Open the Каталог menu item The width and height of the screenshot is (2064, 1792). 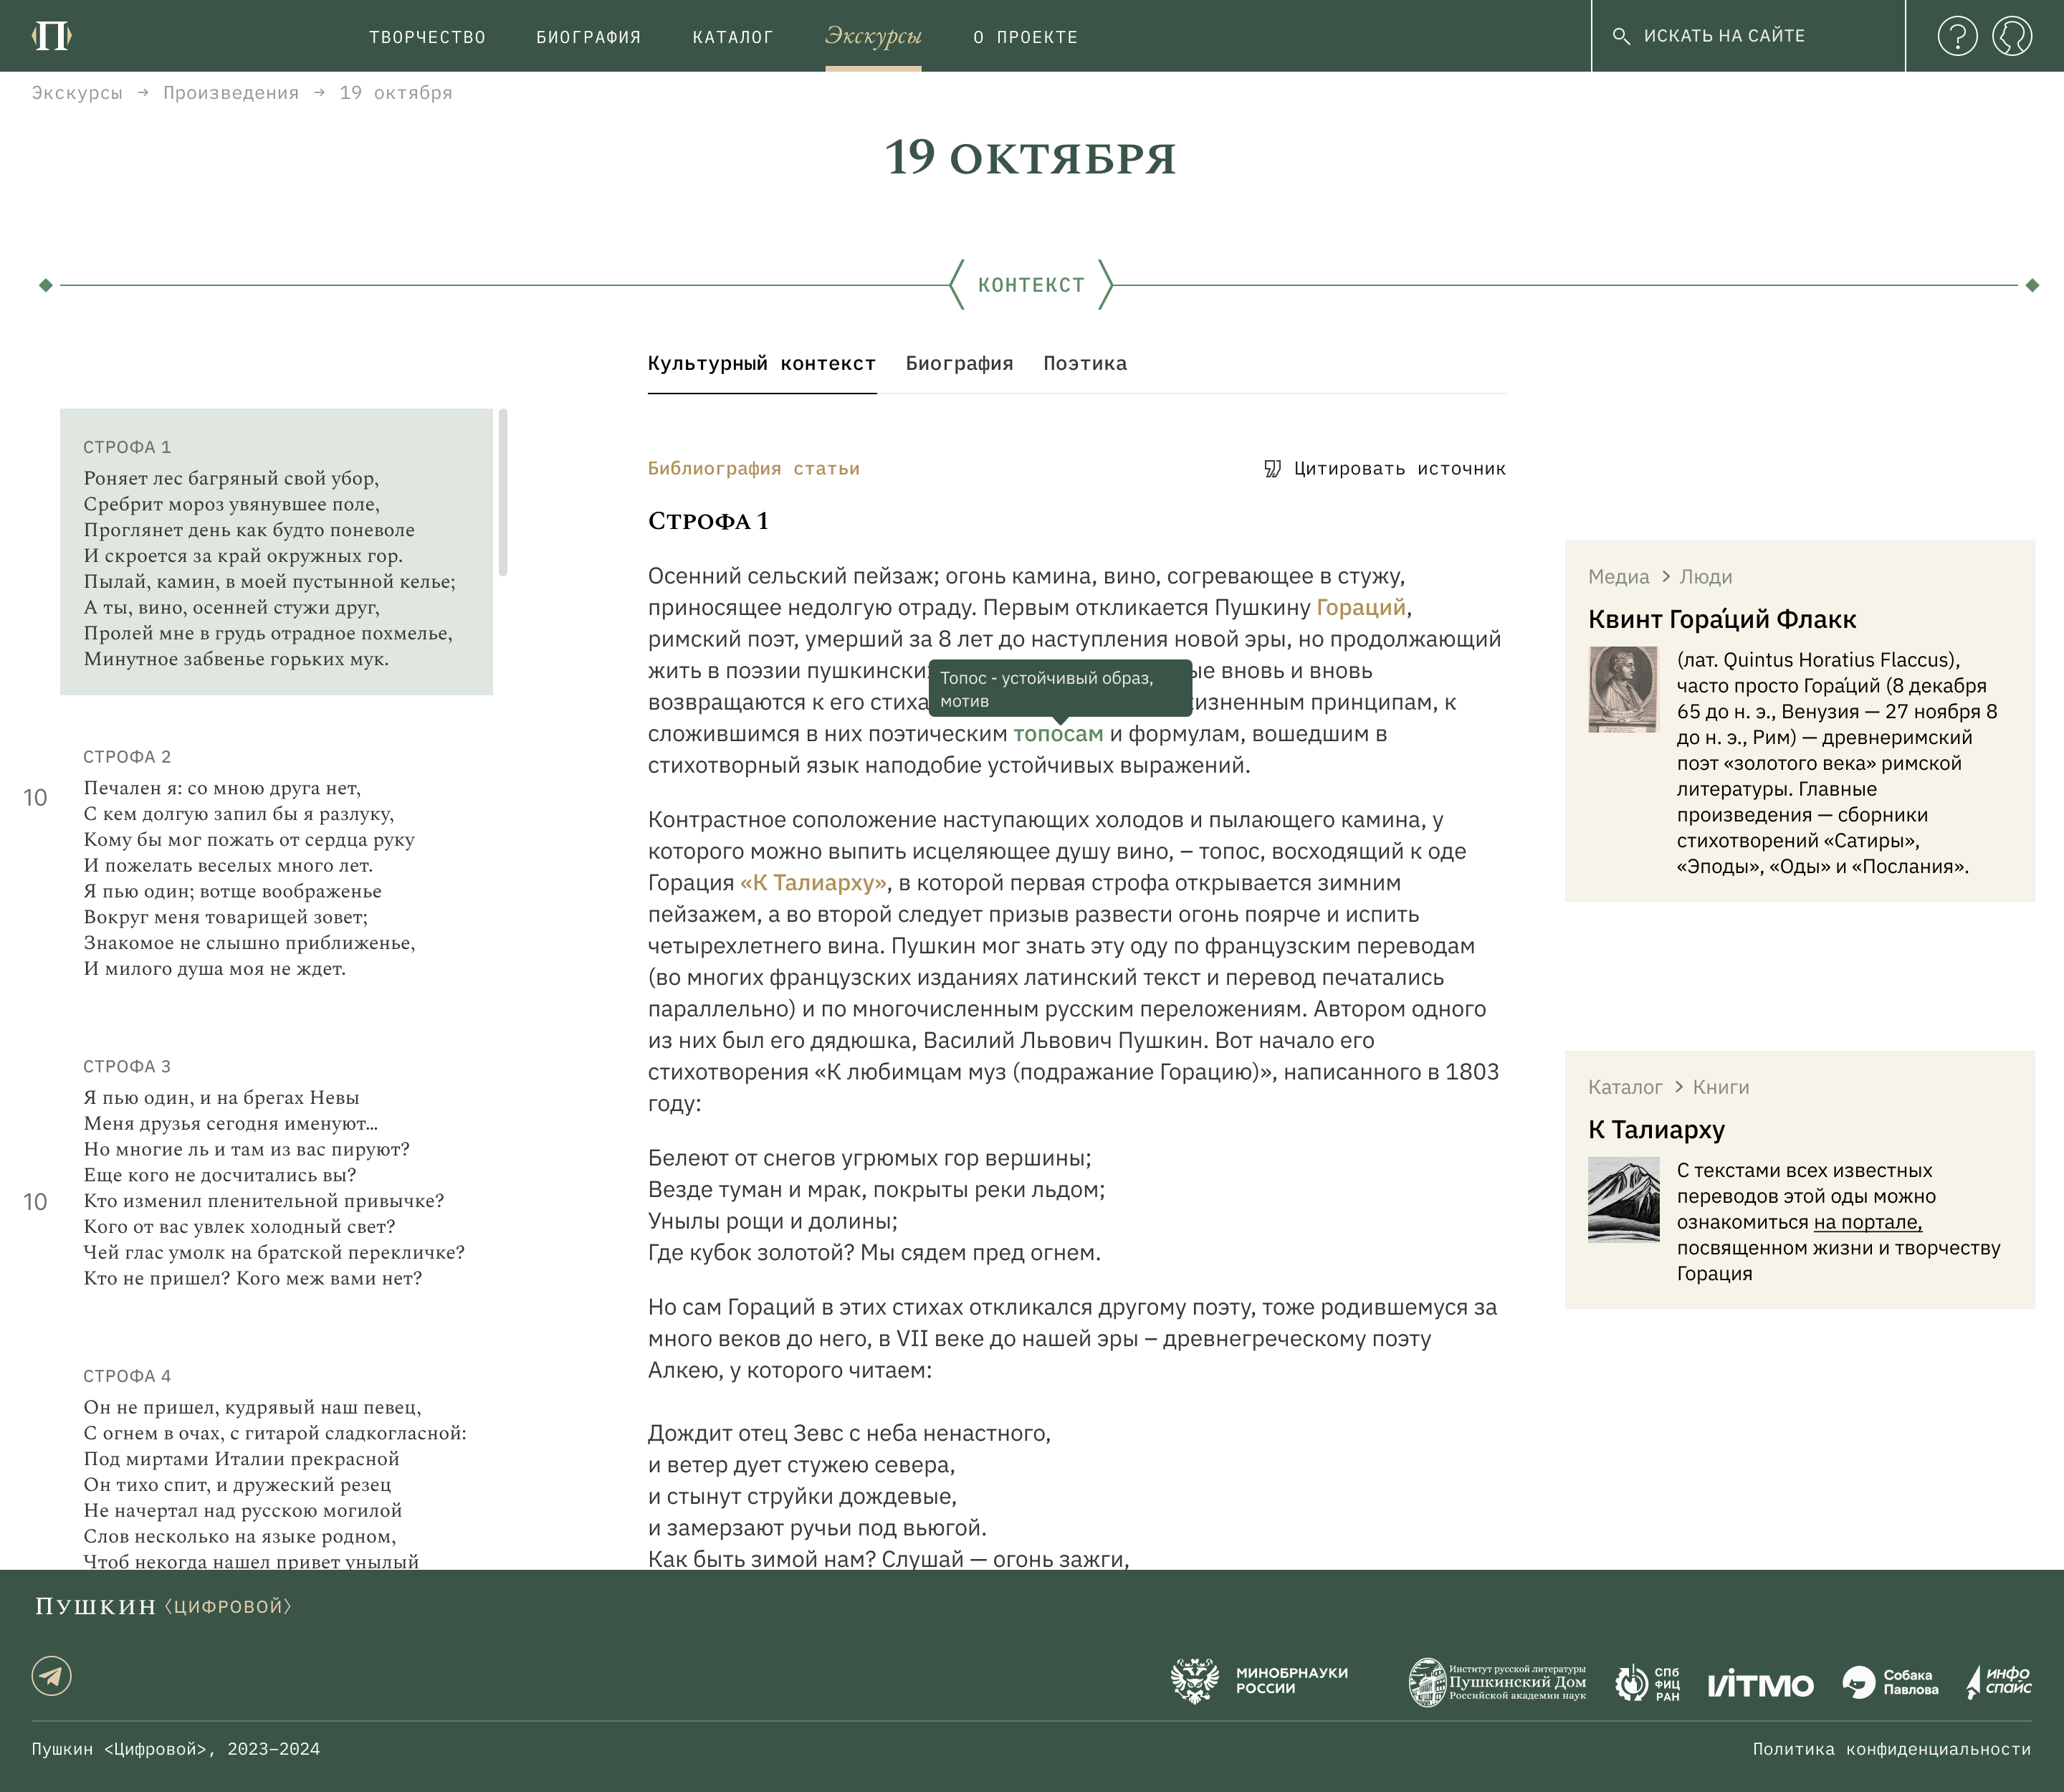[732, 37]
